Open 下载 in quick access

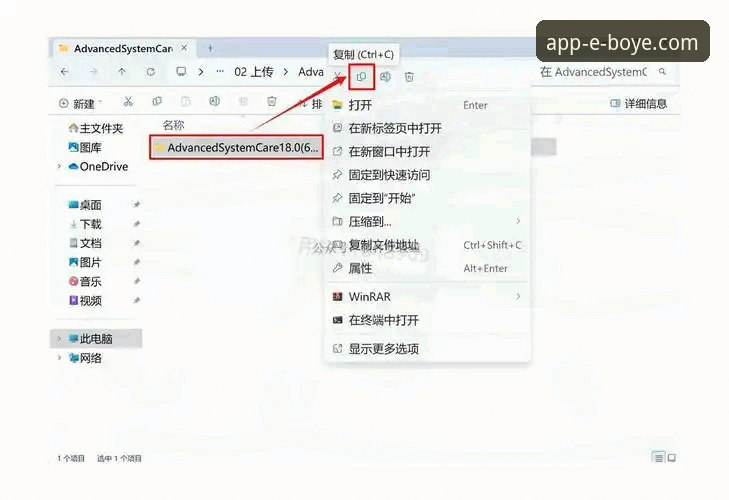pos(85,224)
